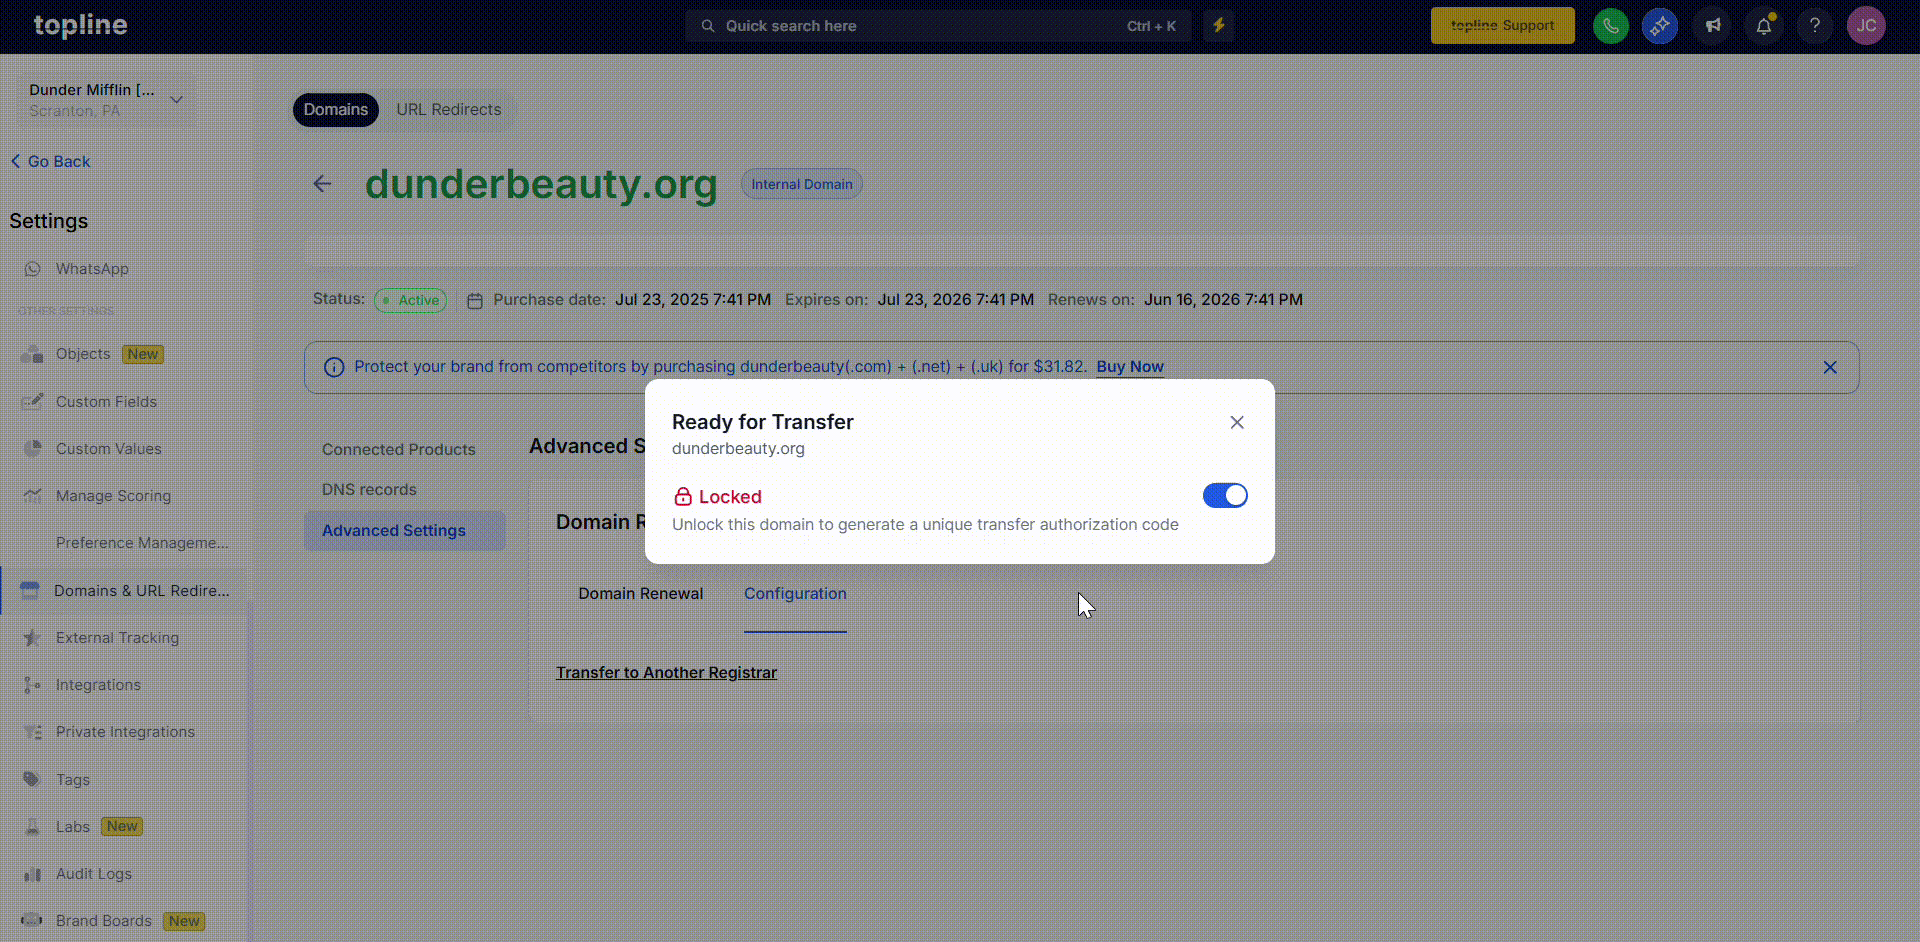Select the Domains tab
1920x942 pixels.
[336, 110]
